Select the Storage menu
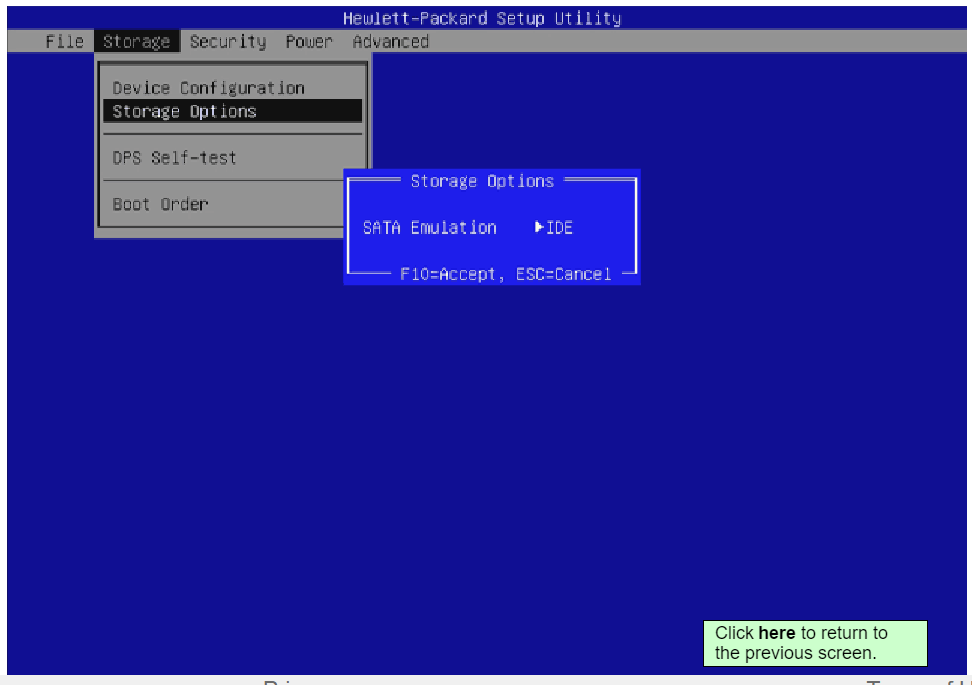Screen dimensions: 972x685 tap(136, 42)
